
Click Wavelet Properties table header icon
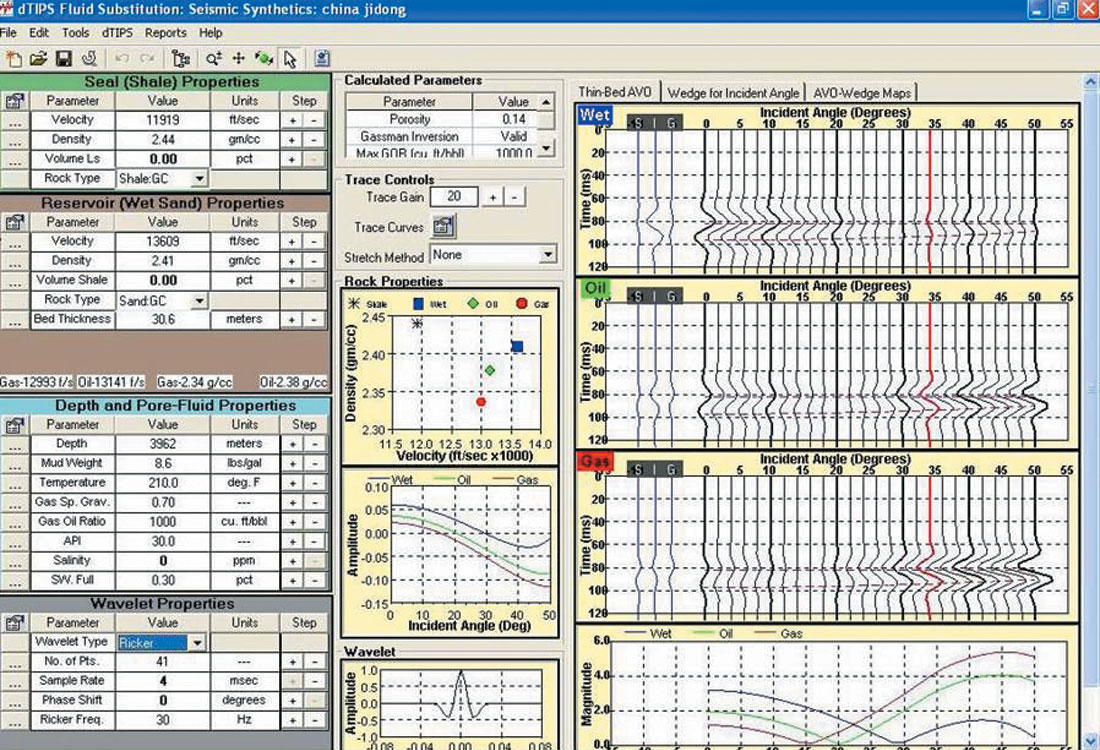(15, 623)
